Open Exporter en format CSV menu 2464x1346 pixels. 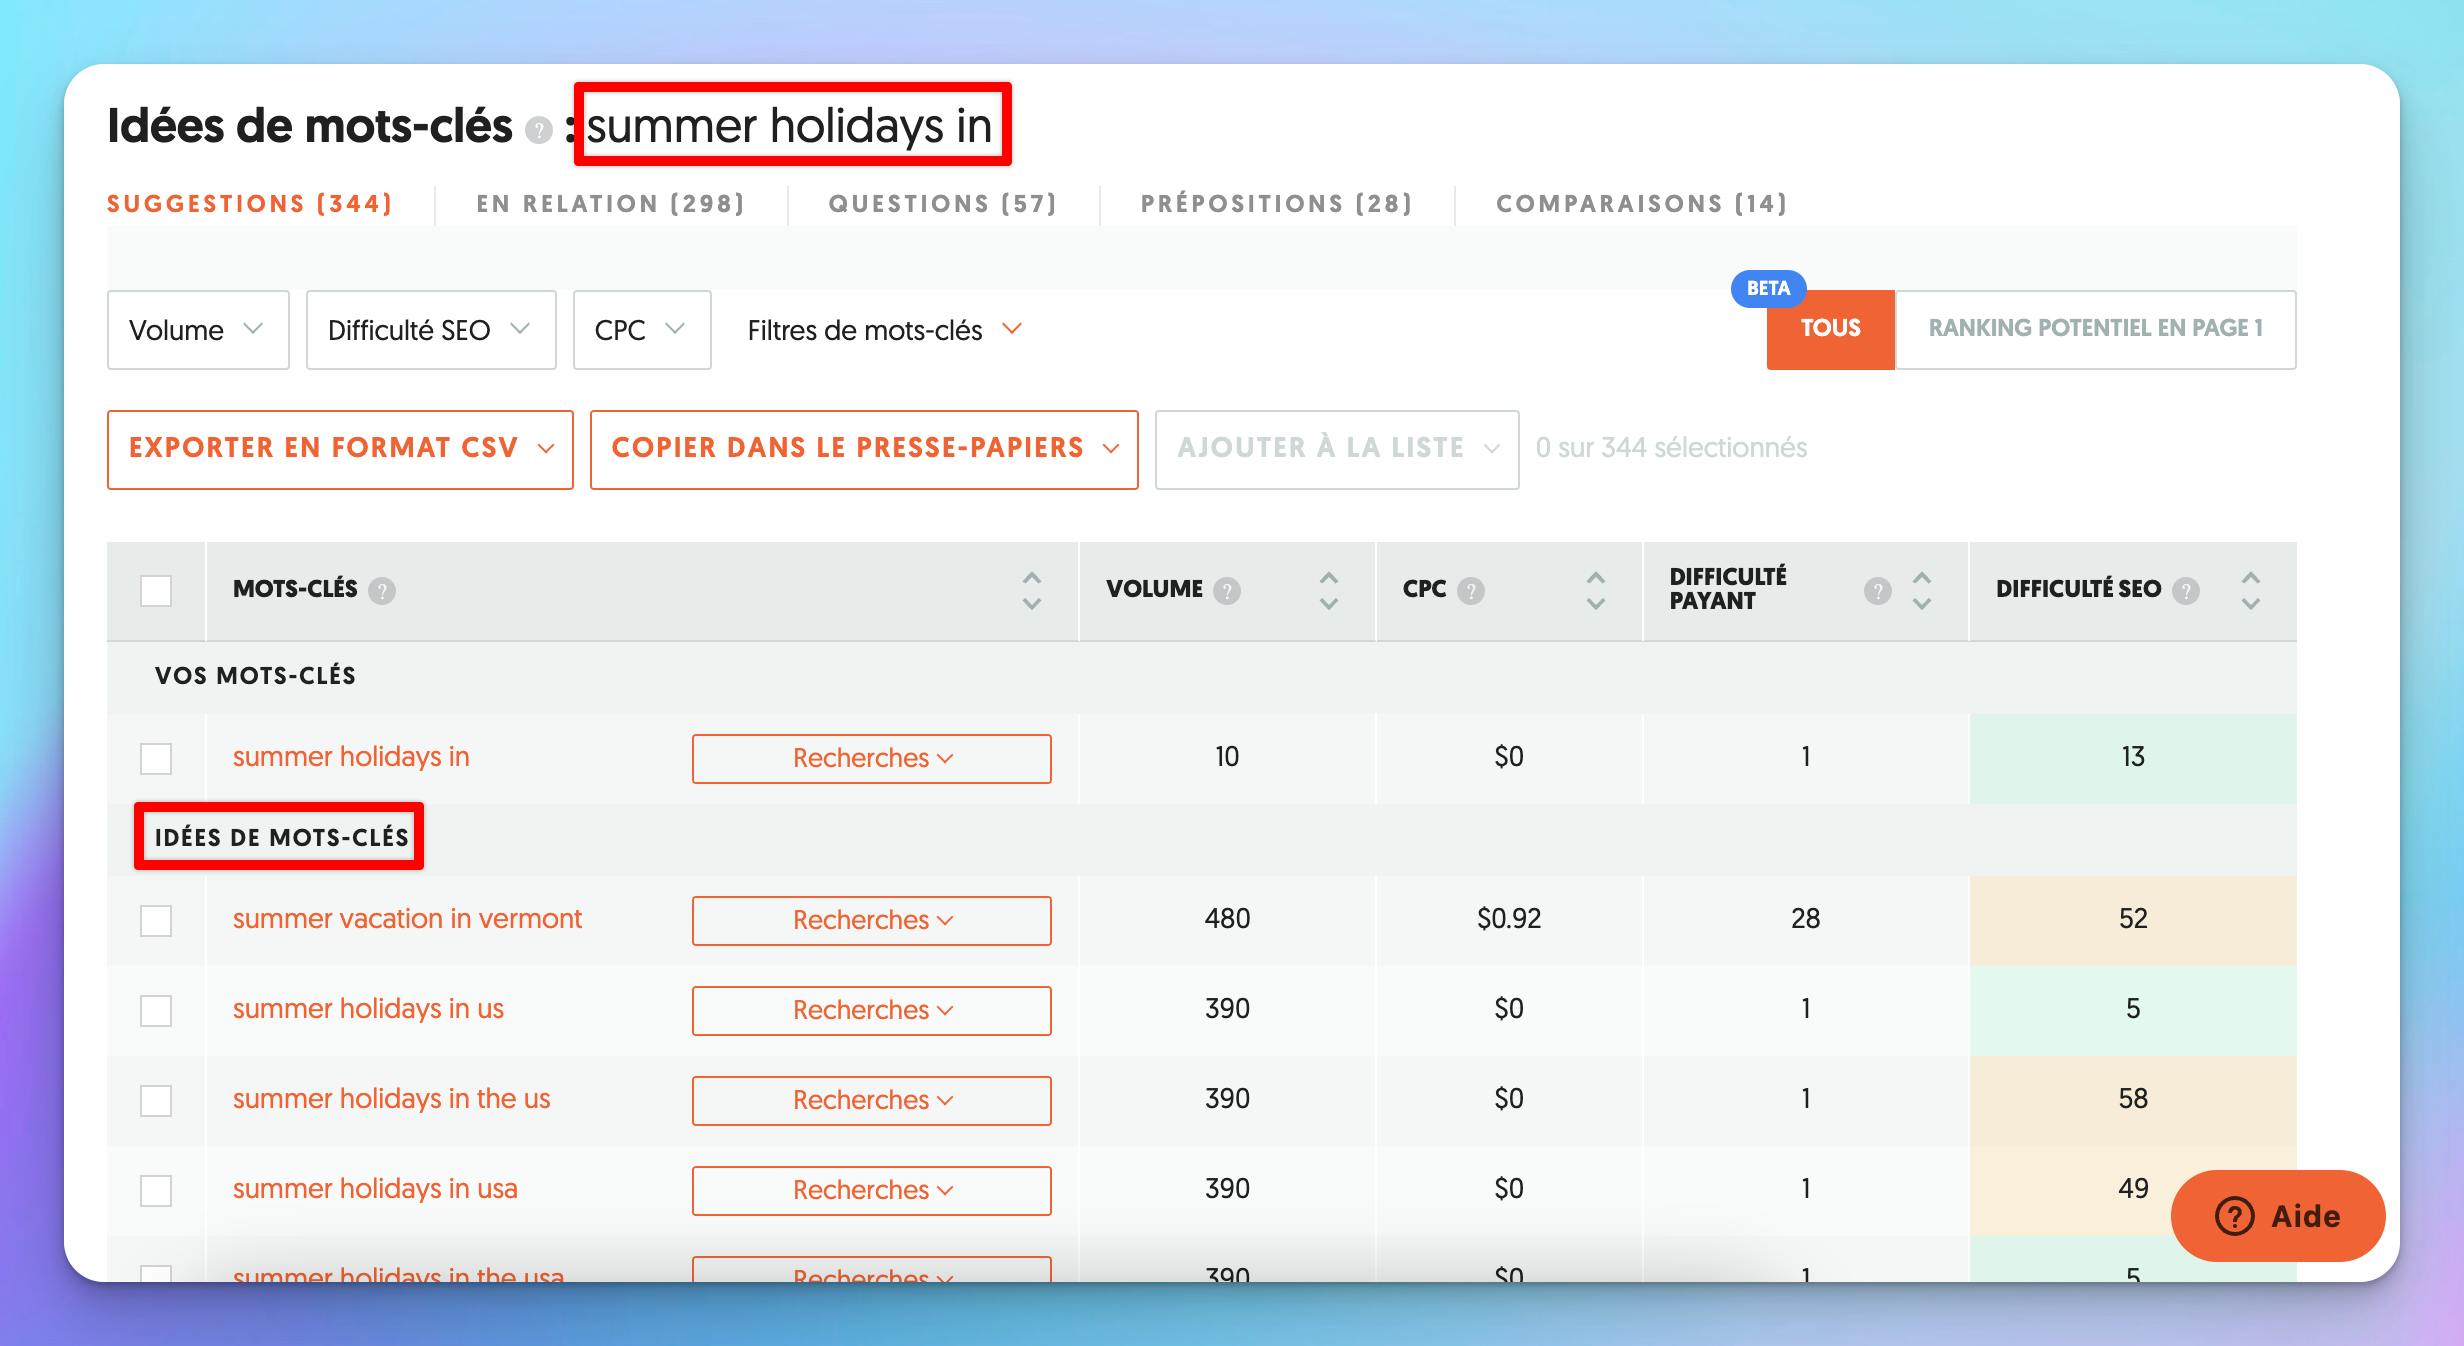coord(340,450)
